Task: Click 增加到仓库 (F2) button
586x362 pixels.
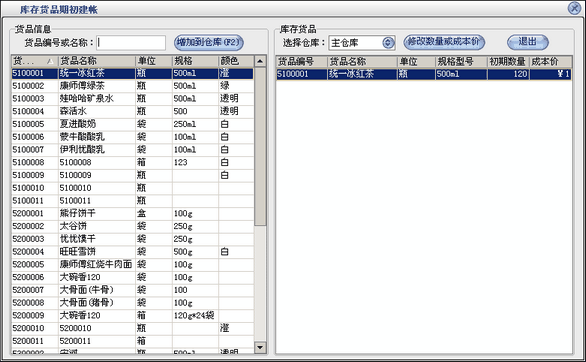Action: point(209,43)
